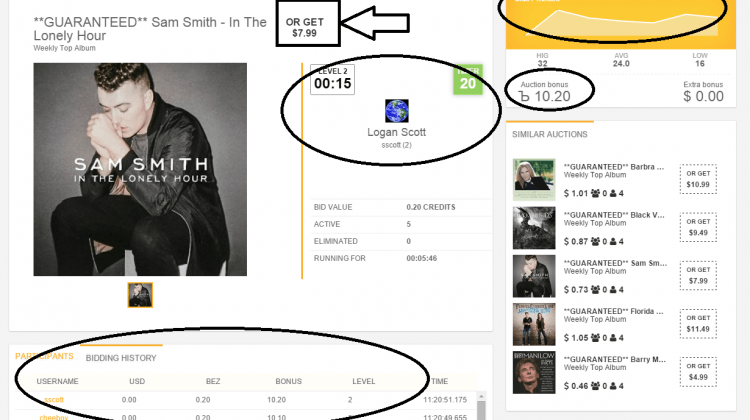The image size is (750, 420).
Task: Switch to the Participants tab
Action: coord(44,356)
